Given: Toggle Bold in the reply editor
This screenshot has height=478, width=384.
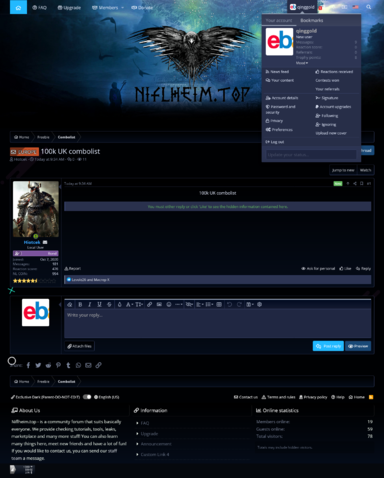Looking at the screenshot, I should 80,304.
